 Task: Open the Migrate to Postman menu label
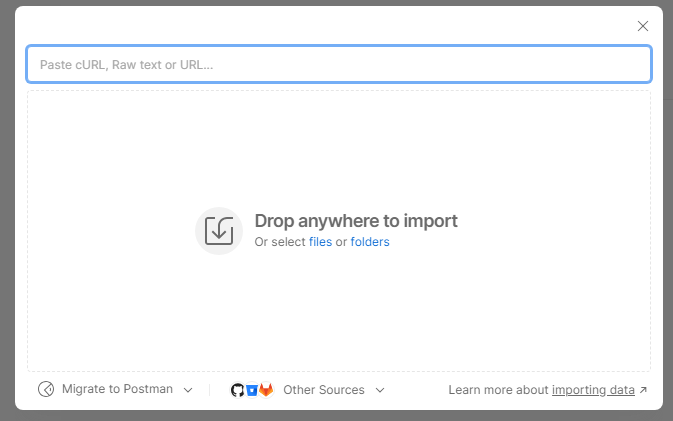coord(117,389)
